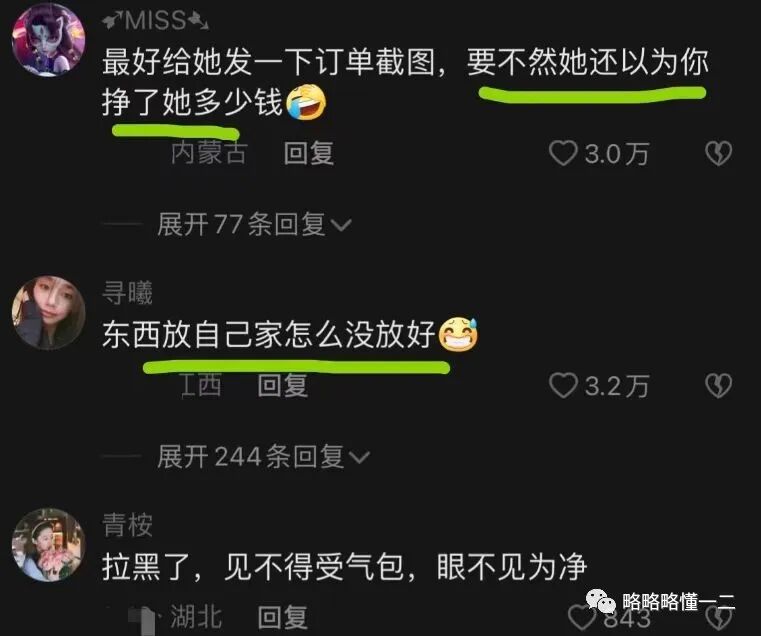Click the WeChat logo watermark icon
The height and width of the screenshot is (636, 761).
[x=601, y=602]
